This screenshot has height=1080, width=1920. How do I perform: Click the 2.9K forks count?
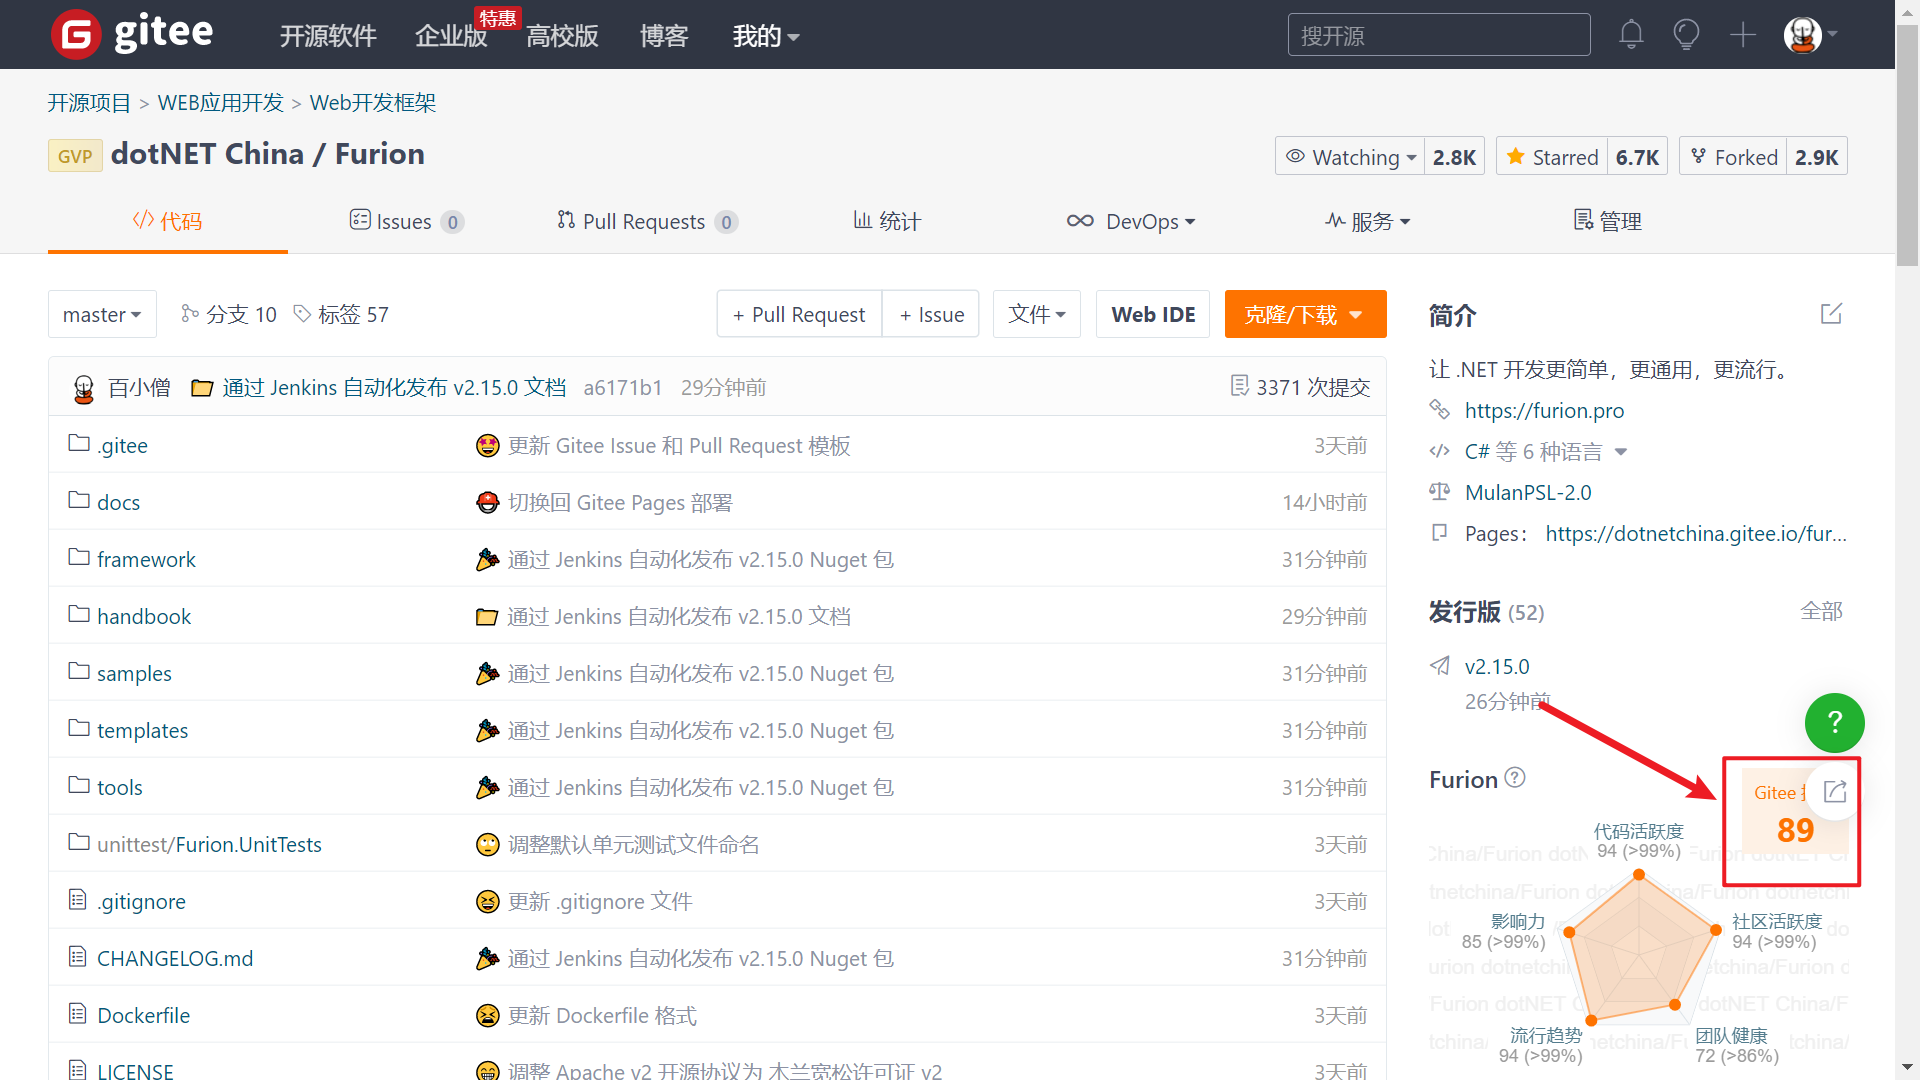point(1816,157)
